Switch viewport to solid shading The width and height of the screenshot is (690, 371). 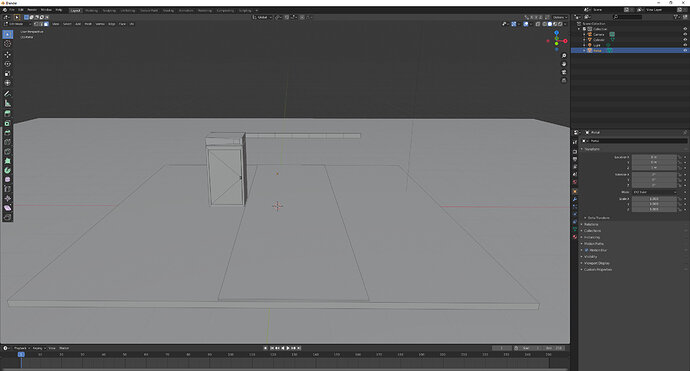[550, 24]
